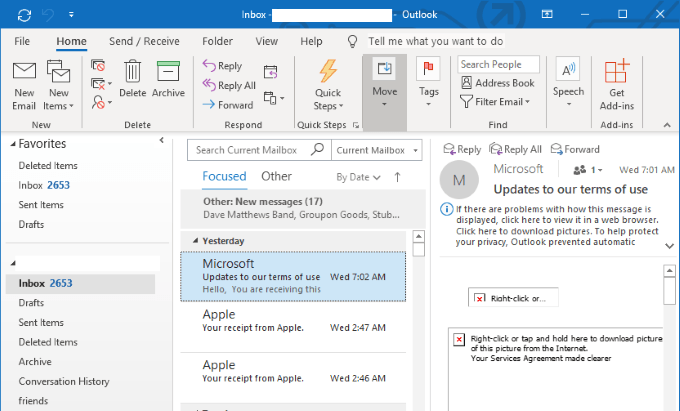Viewport: 680px width, 411px height.
Task: Open Address Book from Find group
Action: click(x=497, y=83)
